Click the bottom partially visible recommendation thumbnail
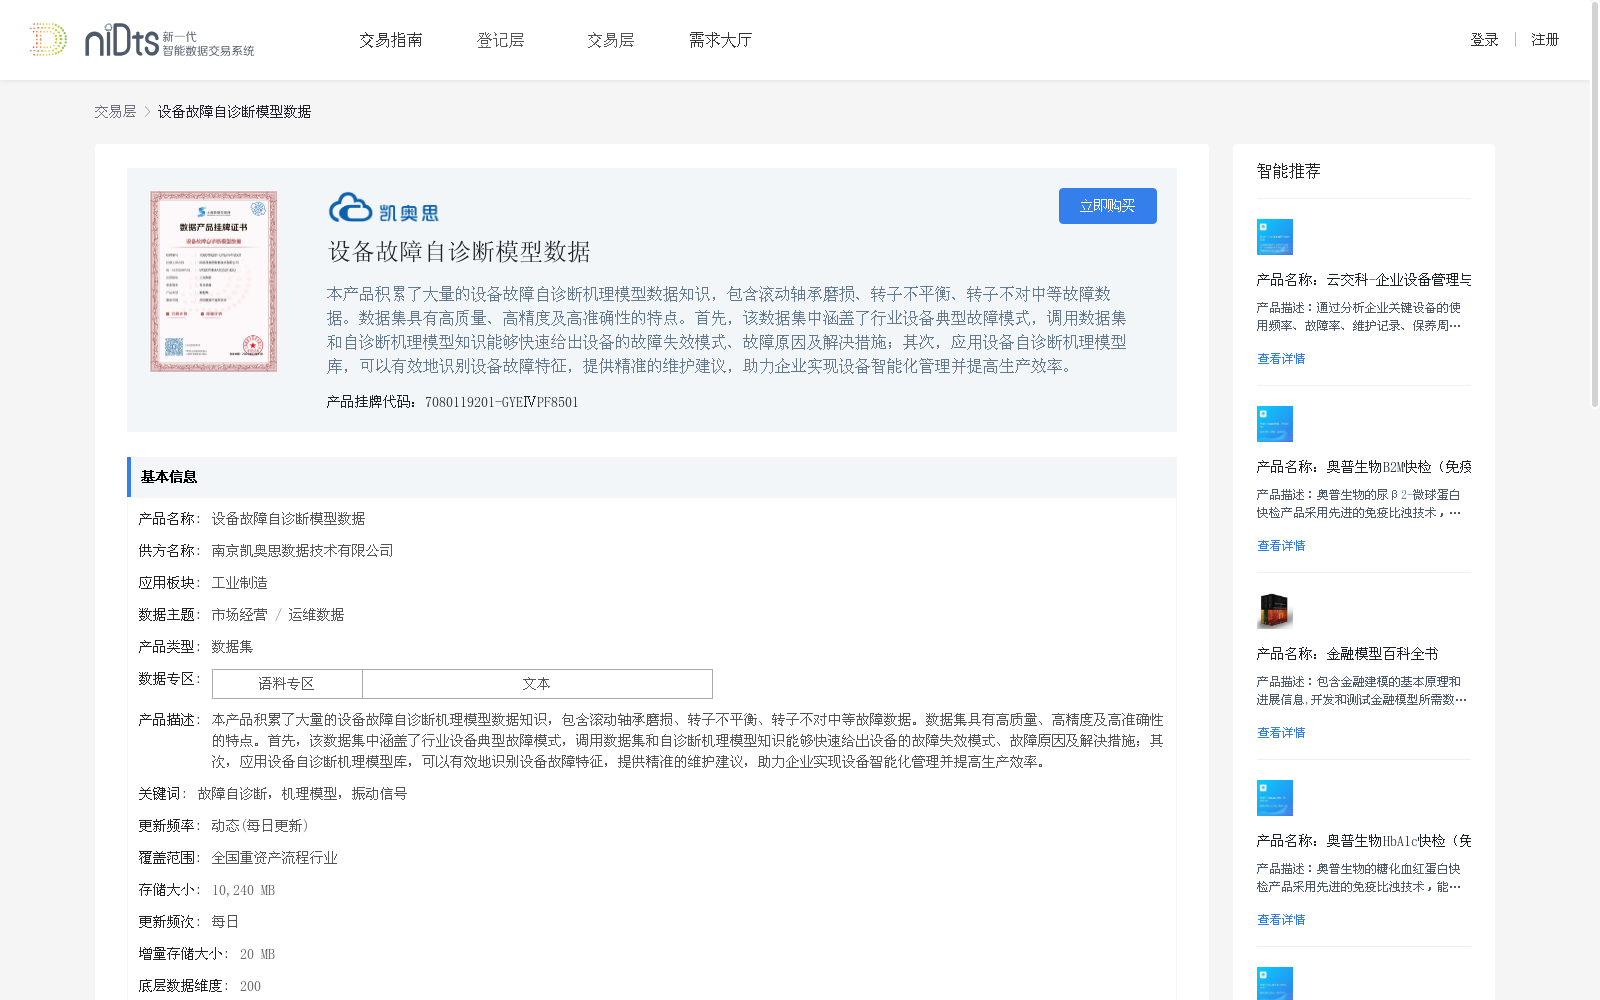1600x1000 pixels. [1275, 983]
